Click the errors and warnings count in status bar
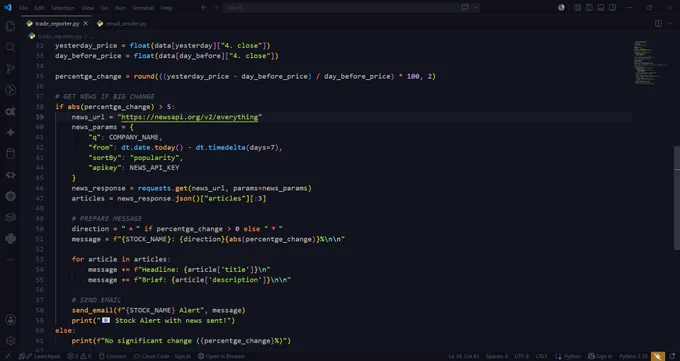The width and height of the screenshot is (680, 361). (79, 356)
